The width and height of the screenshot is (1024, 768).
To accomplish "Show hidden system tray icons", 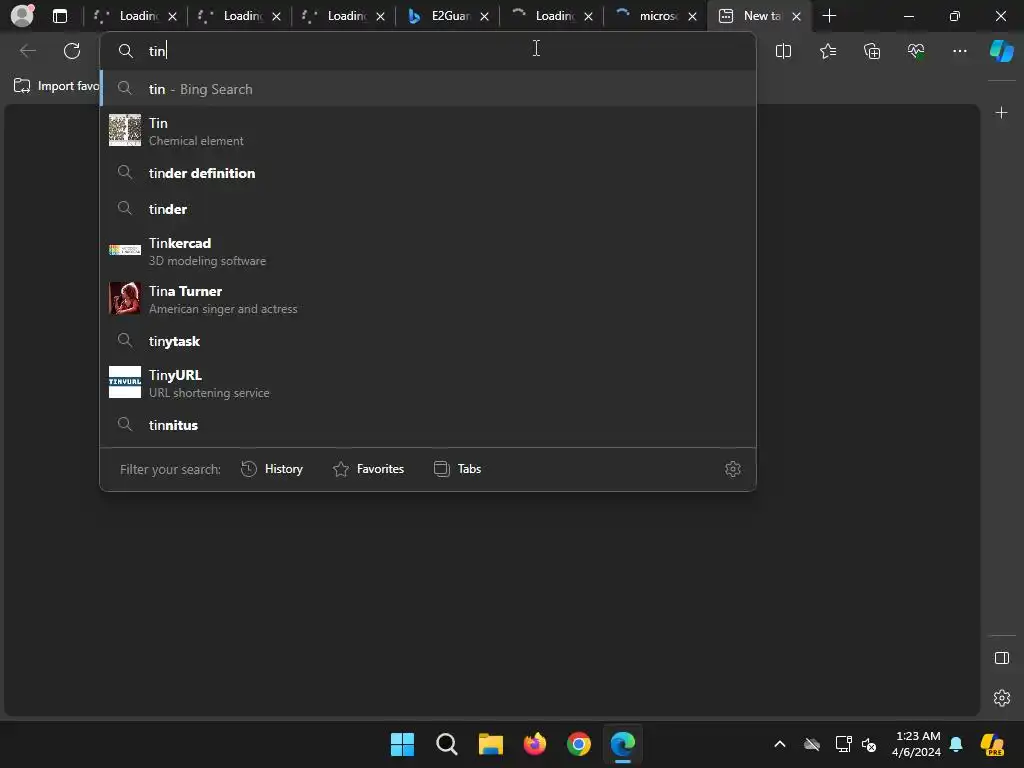I will click(x=780, y=744).
